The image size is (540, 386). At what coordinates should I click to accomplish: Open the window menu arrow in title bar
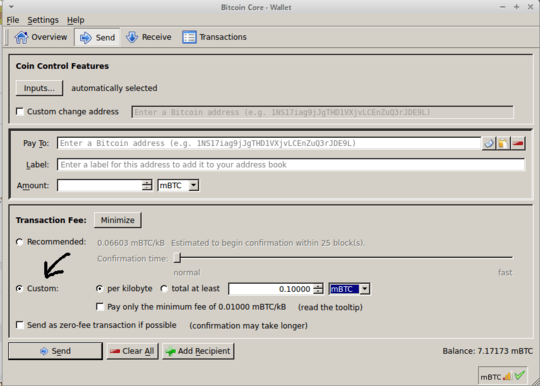tap(11, 7)
